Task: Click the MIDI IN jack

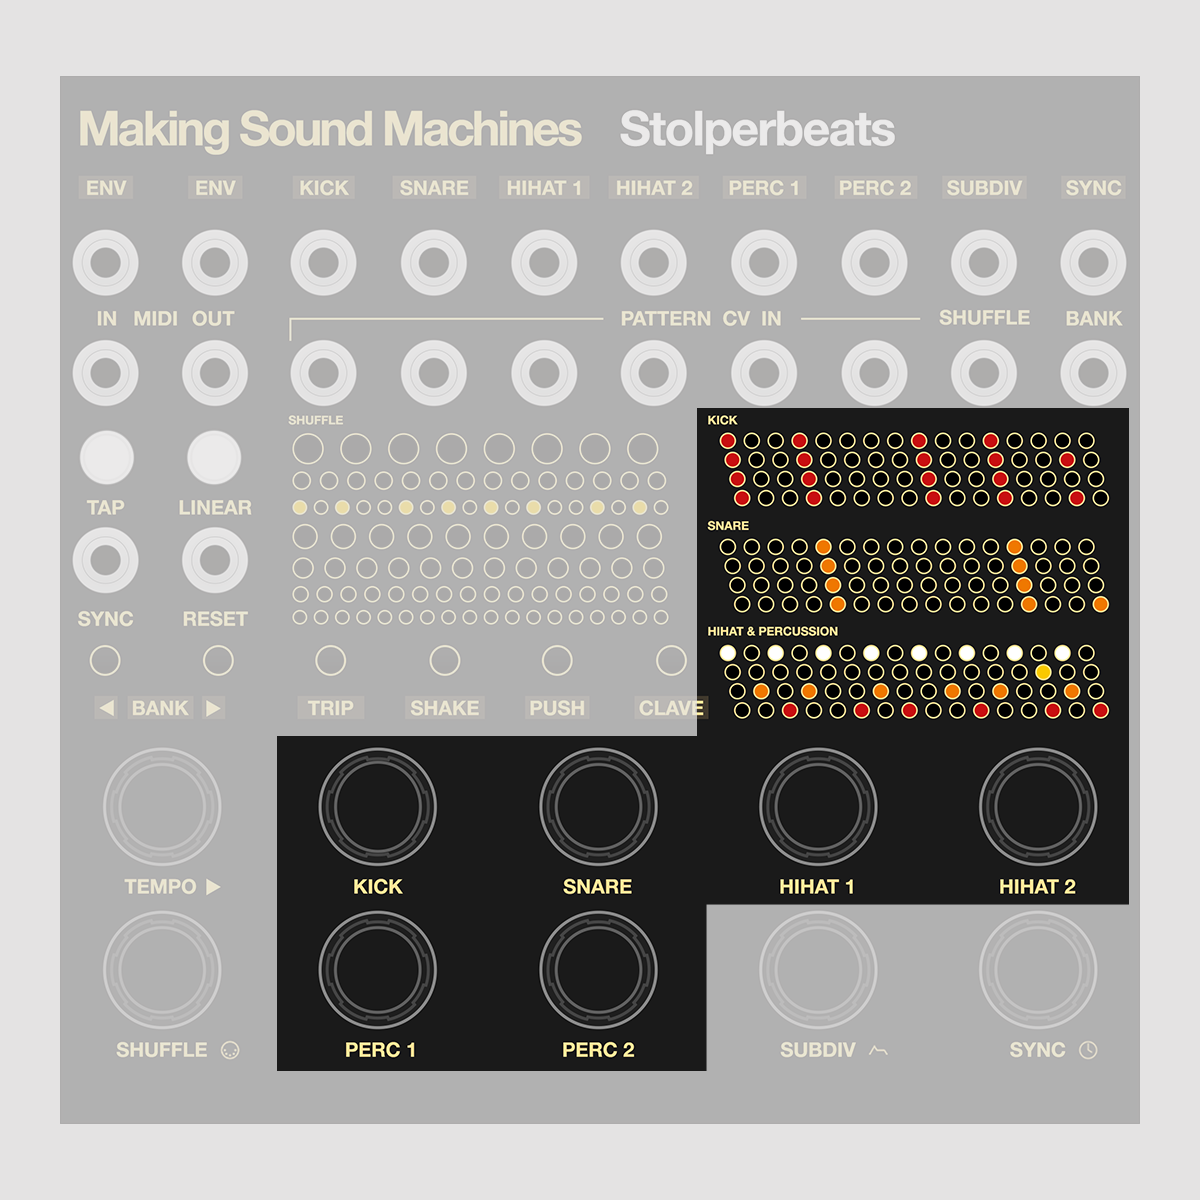Action: [105, 373]
